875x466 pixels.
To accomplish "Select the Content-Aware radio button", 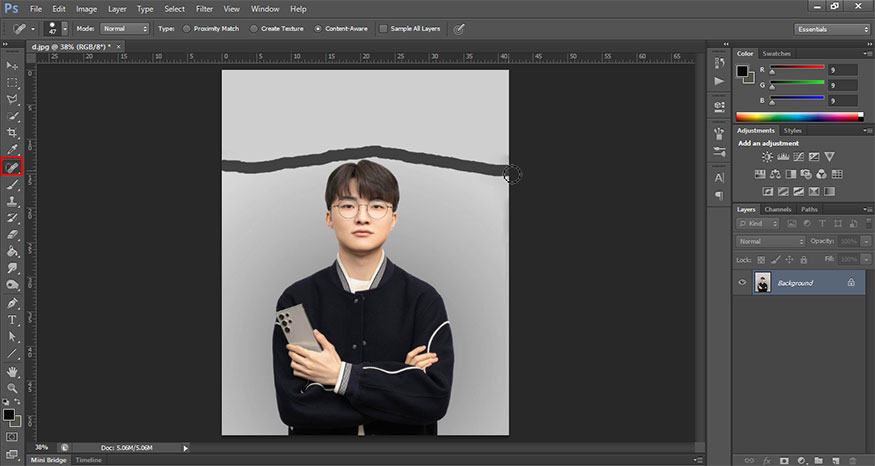I will [318, 28].
